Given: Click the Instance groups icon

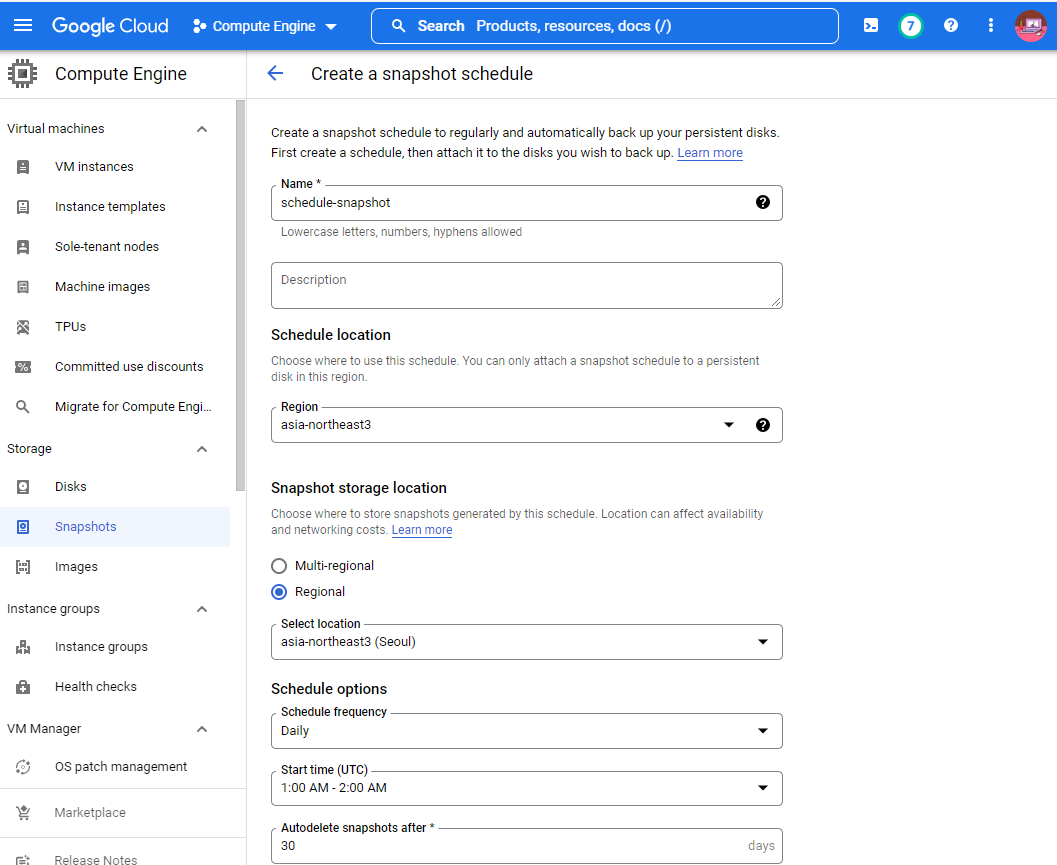Looking at the screenshot, I should pyautogui.click(x=23, y=647).
